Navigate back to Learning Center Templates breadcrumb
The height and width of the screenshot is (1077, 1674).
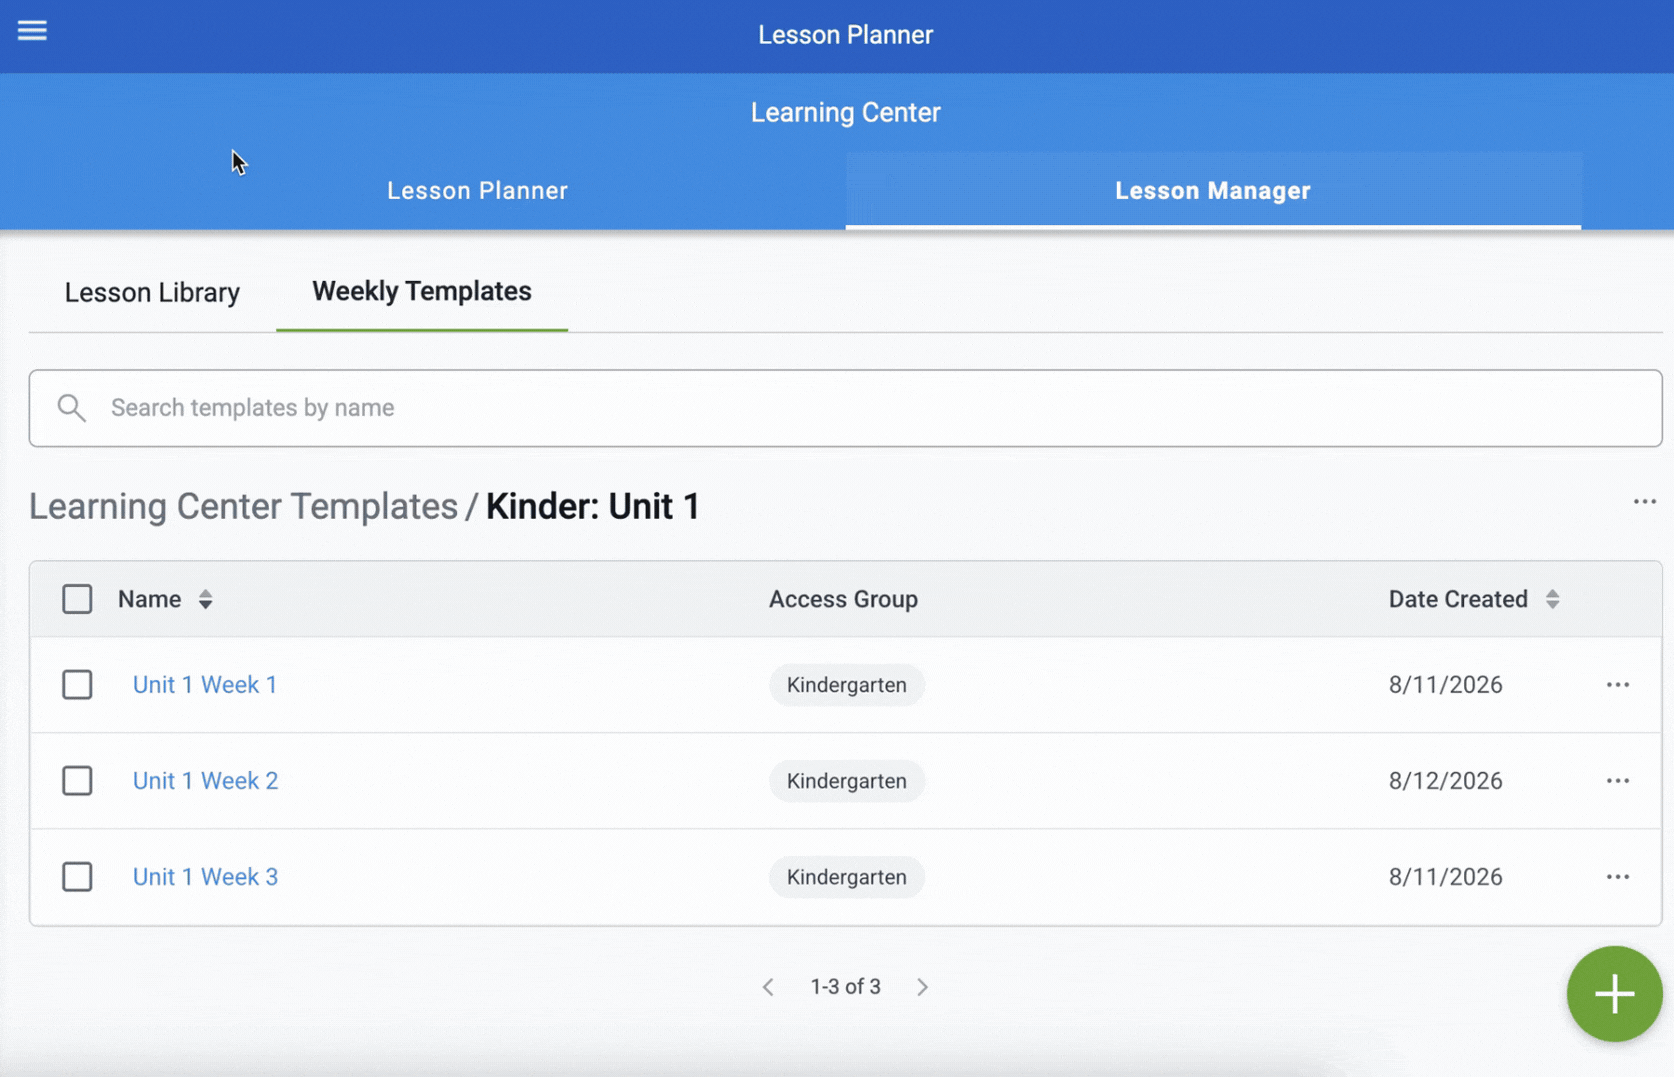[243, 507]
